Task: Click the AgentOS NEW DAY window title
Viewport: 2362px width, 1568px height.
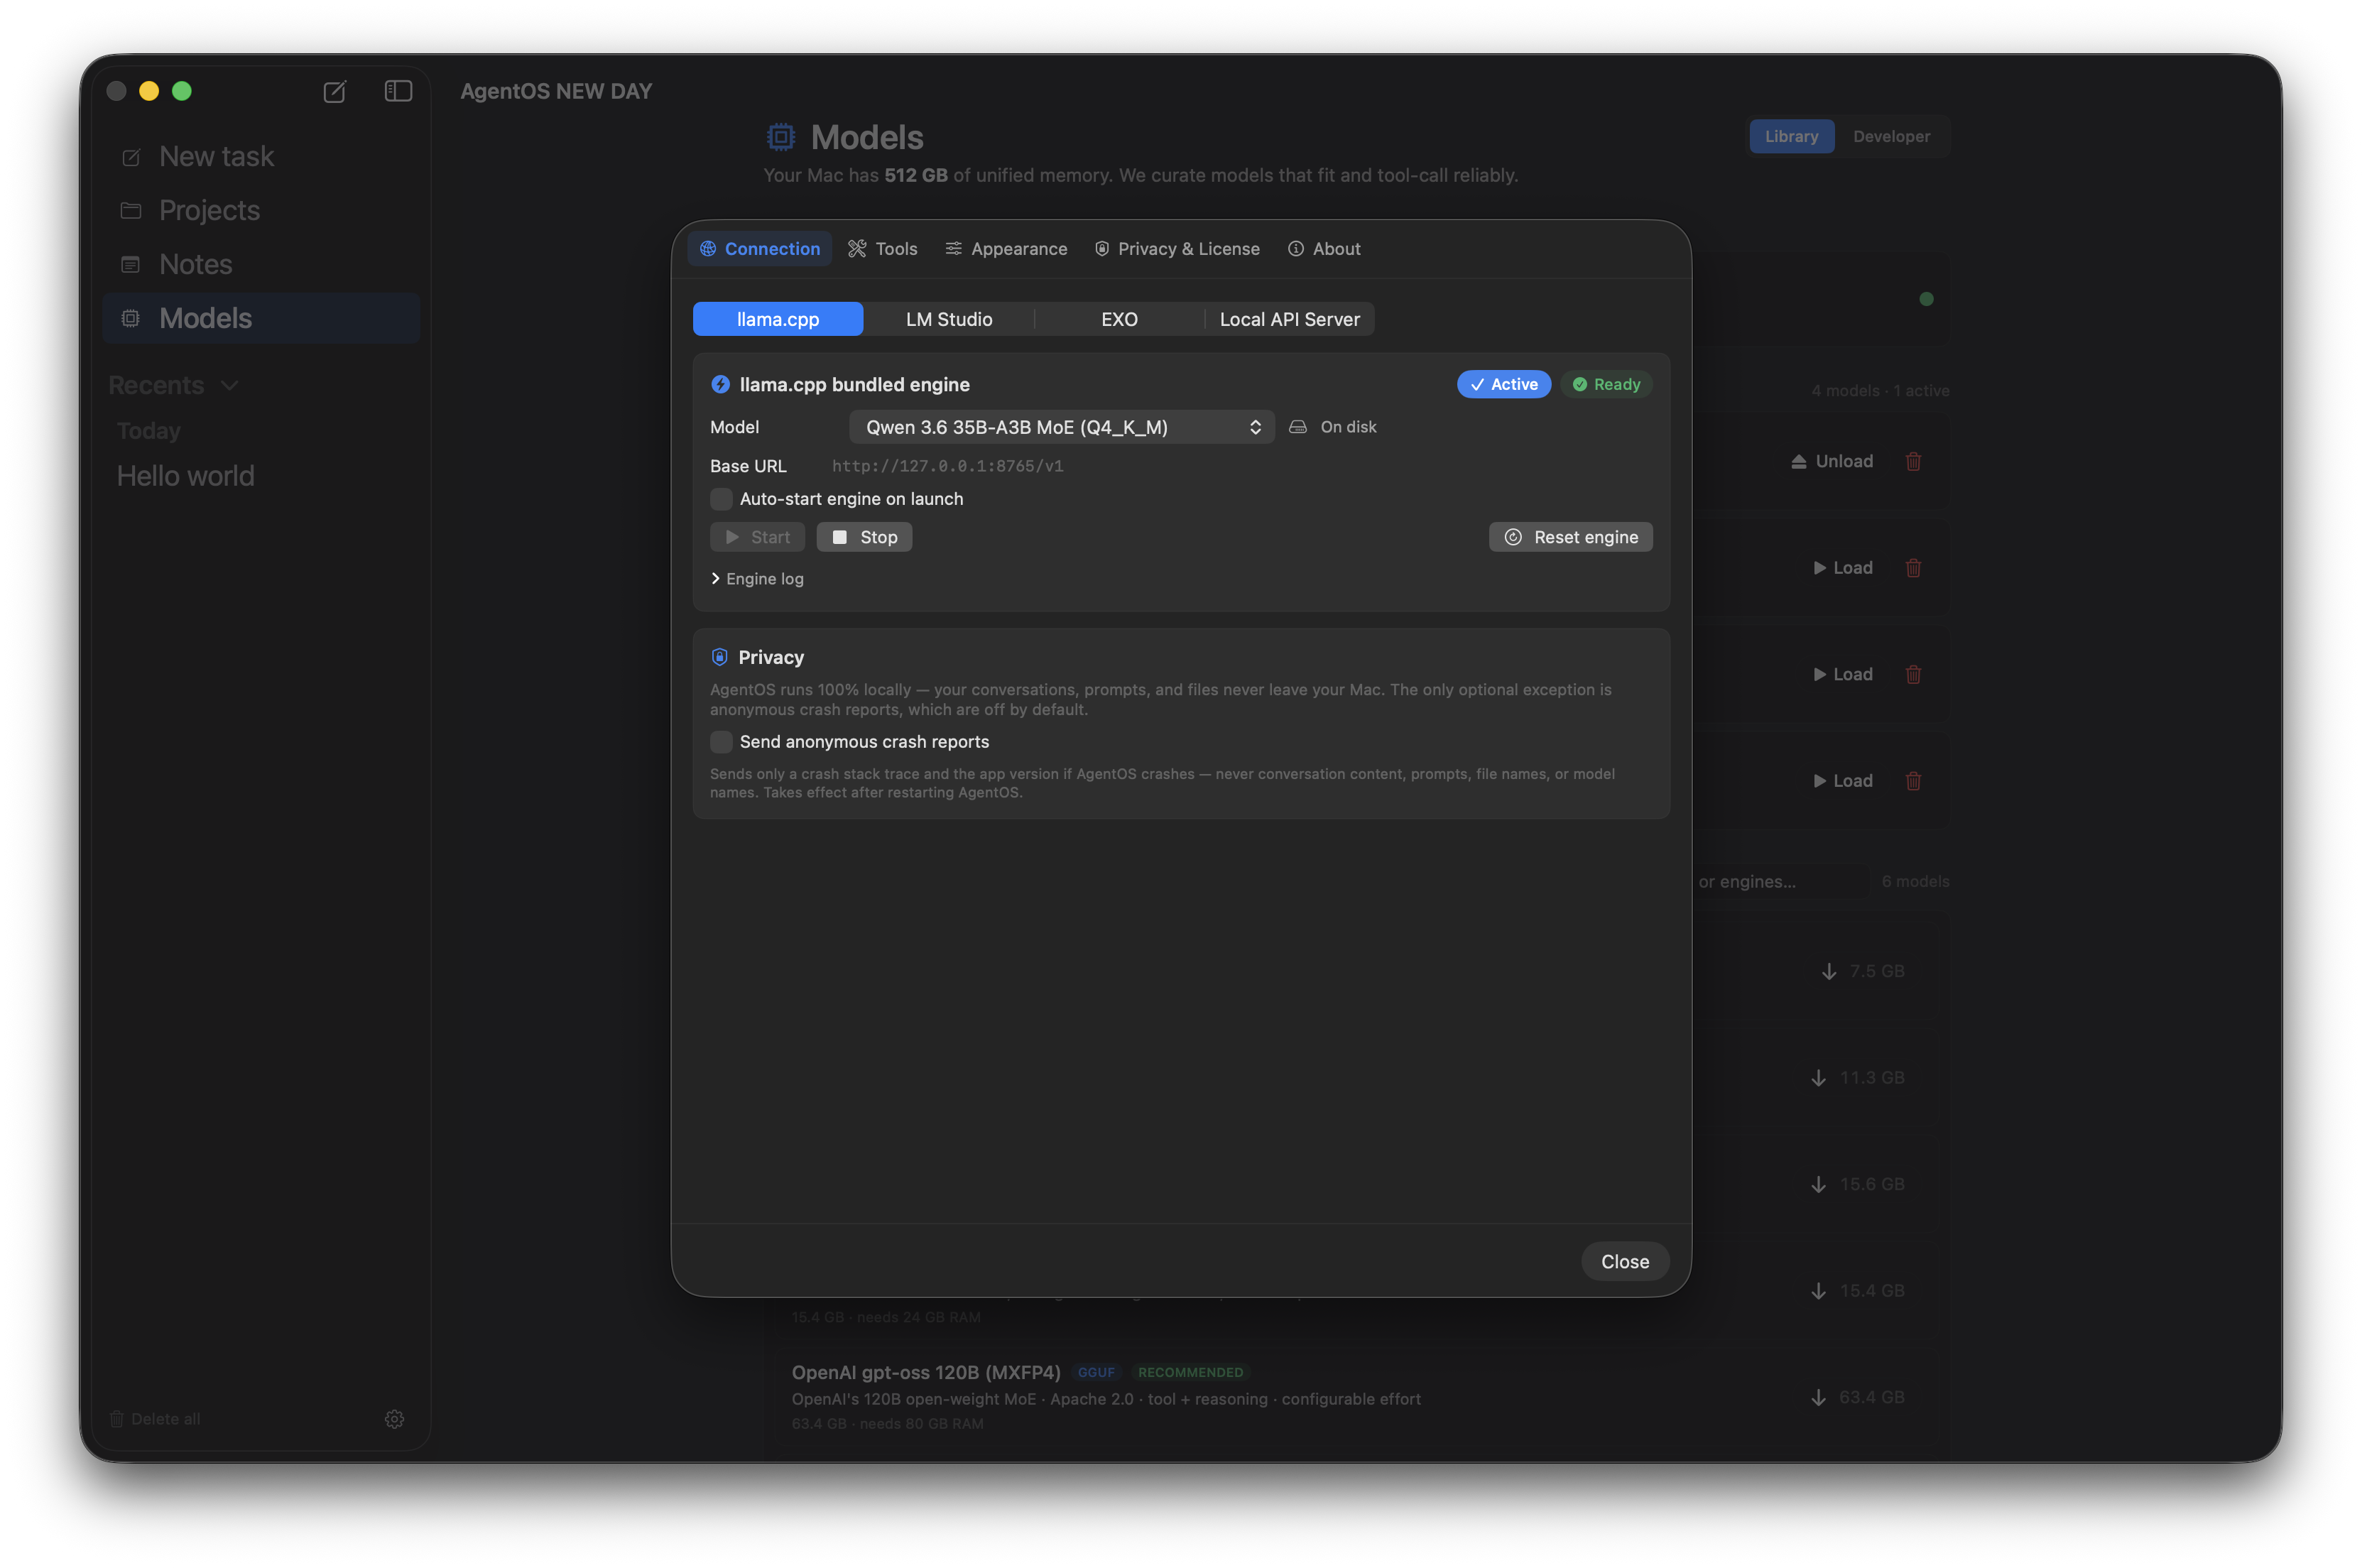Action: pyautogui.click(x=556, y=91)
